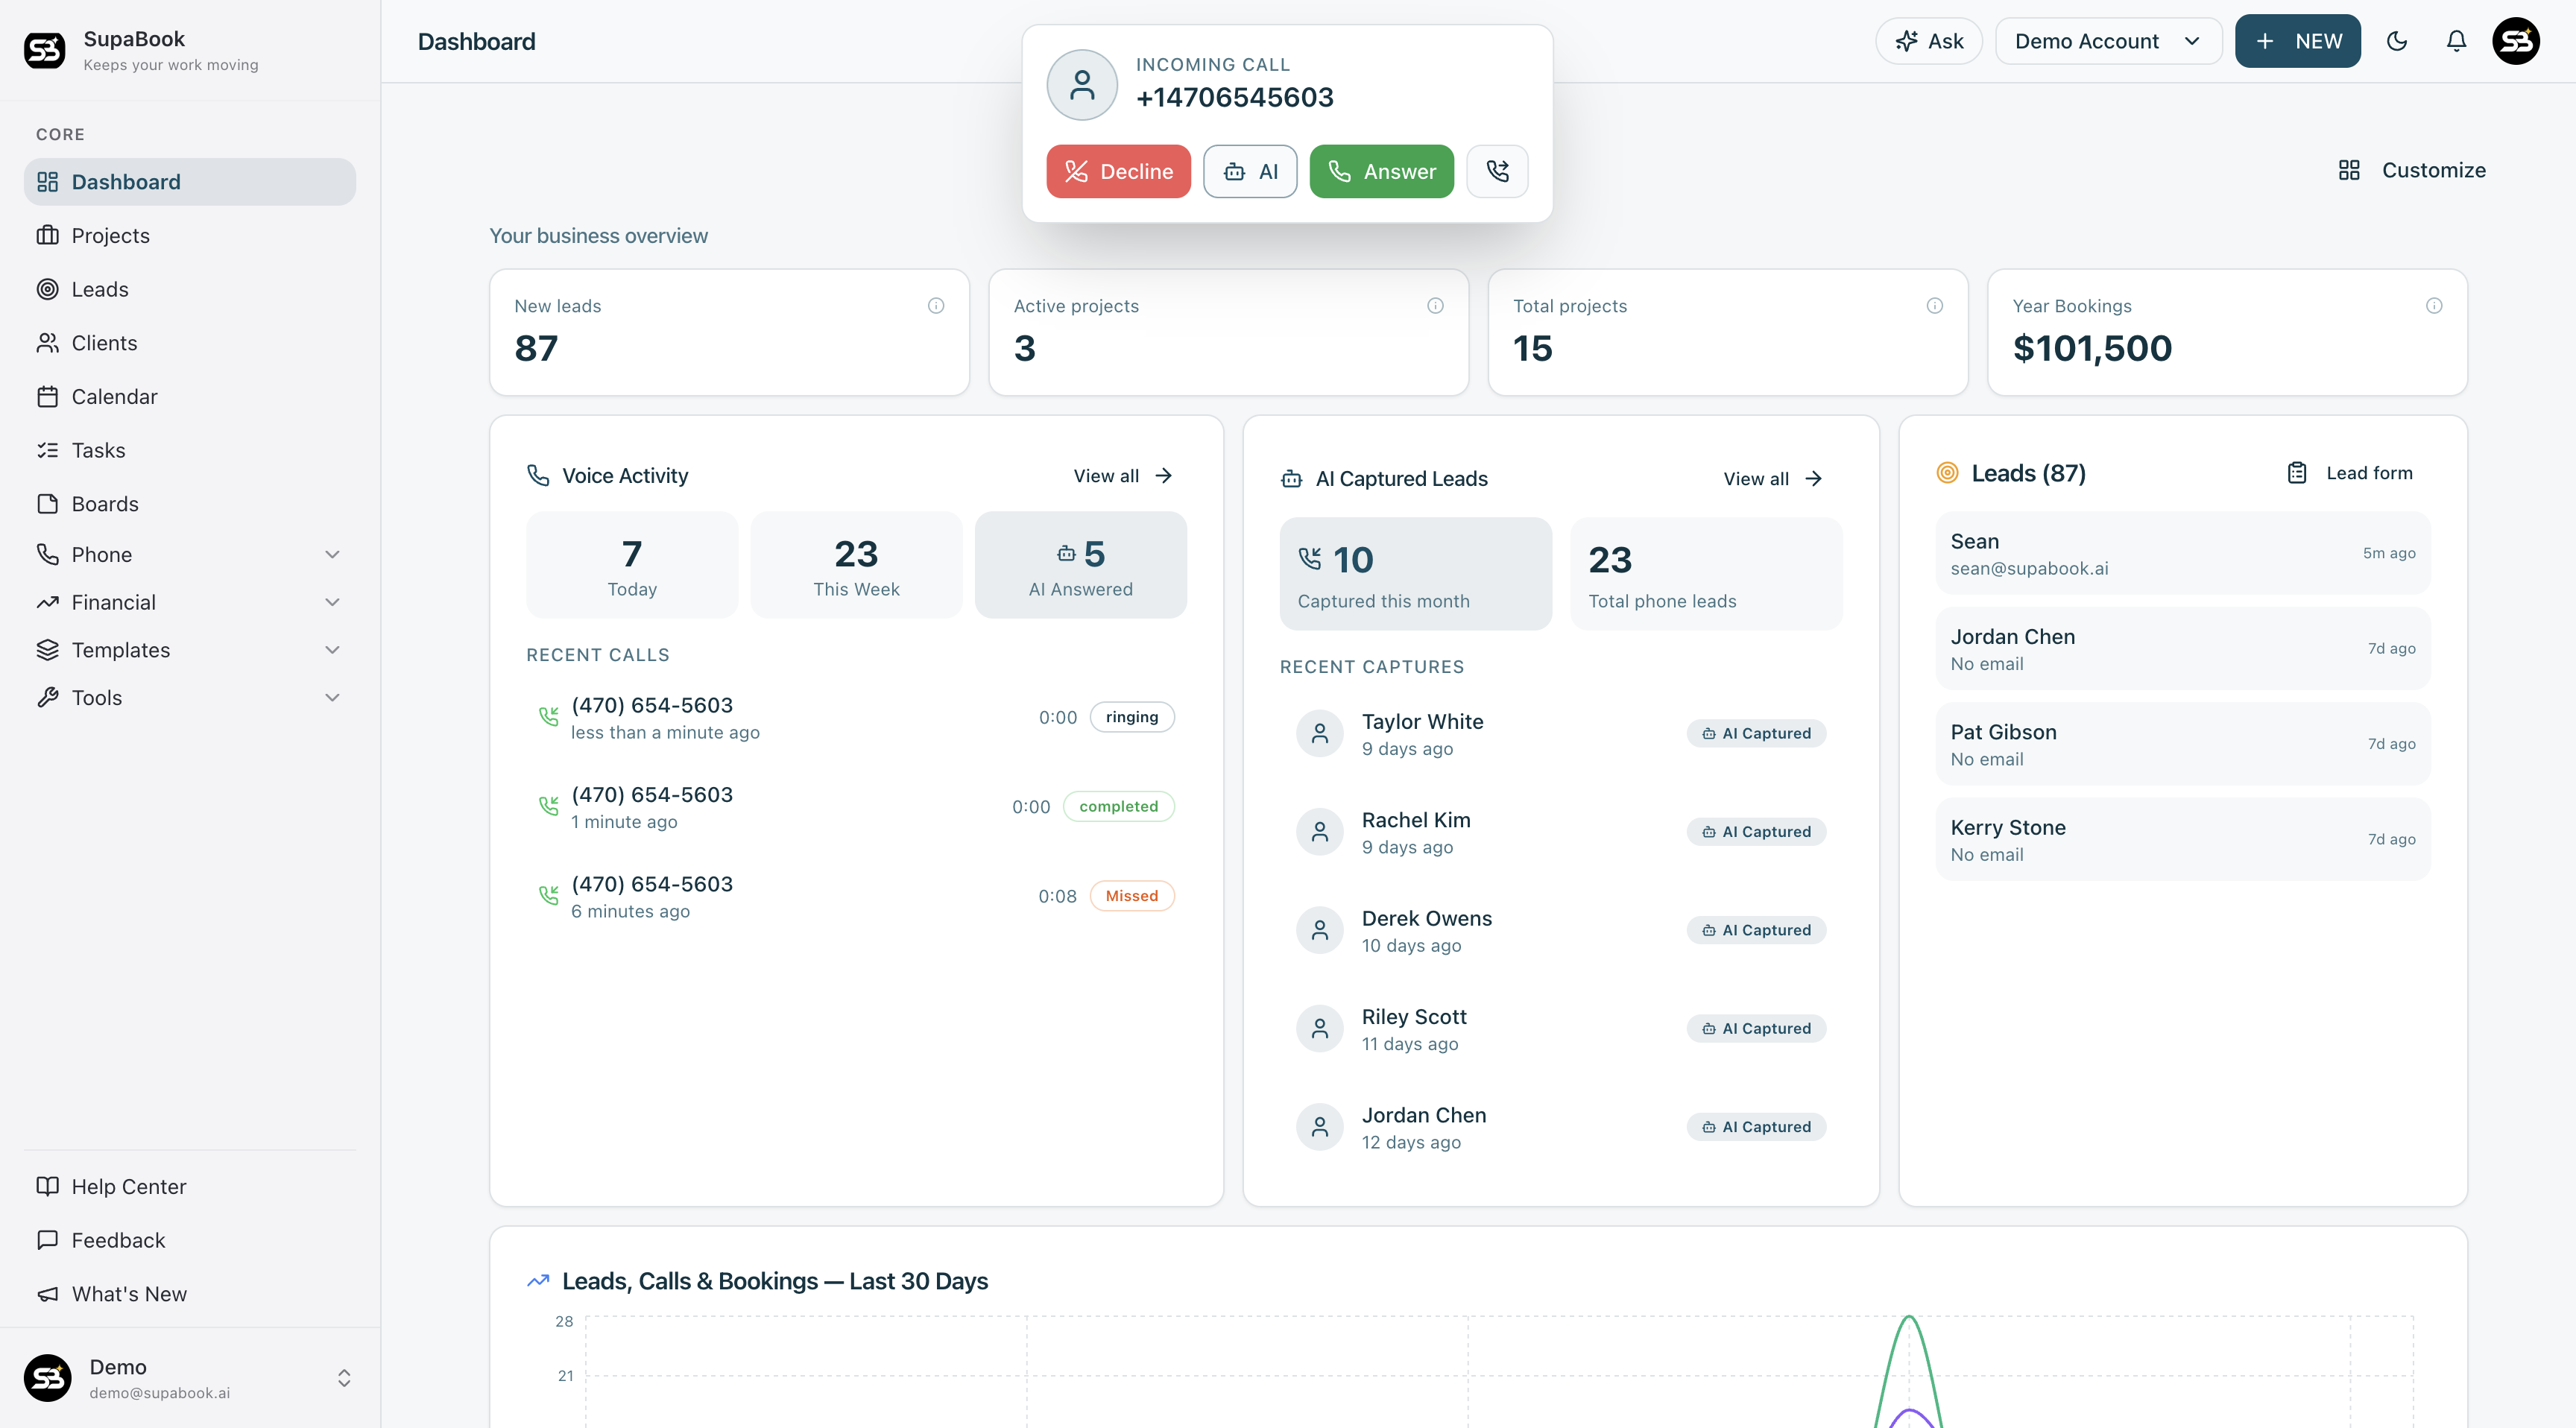Go to Projects in the sidebar
The width and height of the screenshot is (2576, 1428).
click(190, 236)
